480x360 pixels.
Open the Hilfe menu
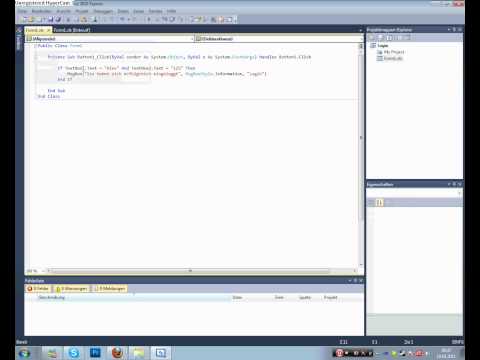[171, 11]
